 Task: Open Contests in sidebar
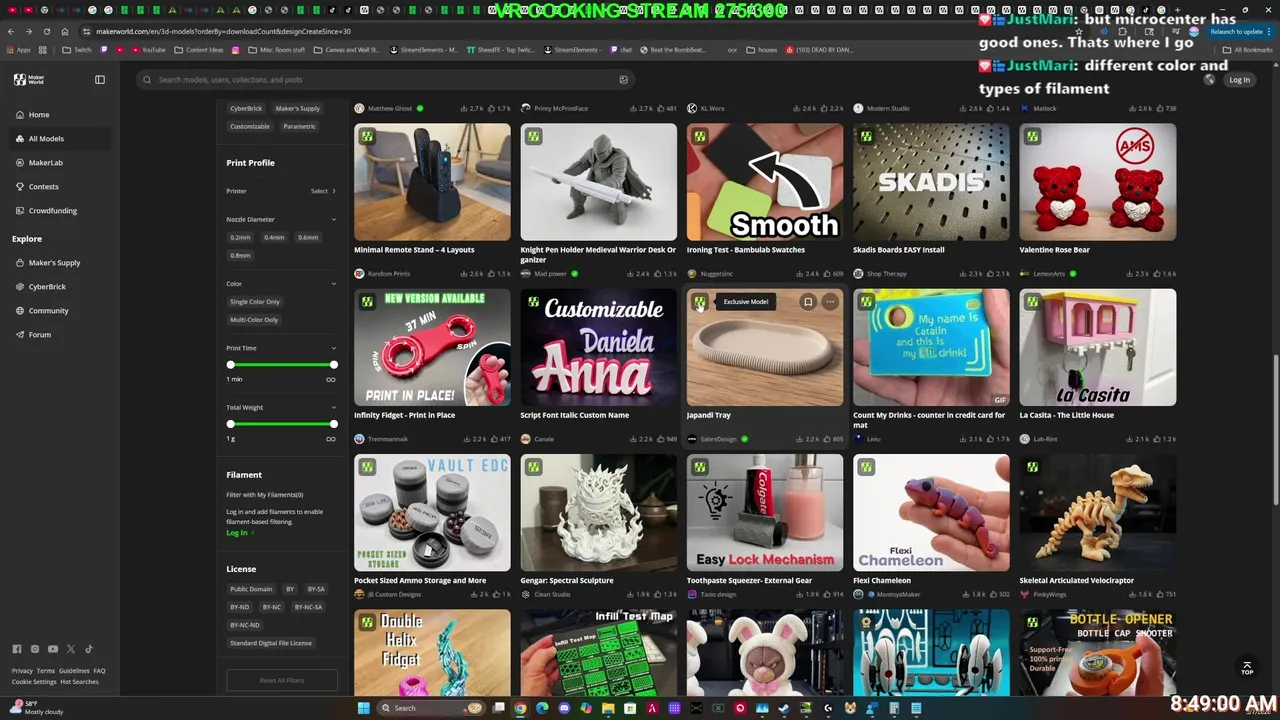60,187
